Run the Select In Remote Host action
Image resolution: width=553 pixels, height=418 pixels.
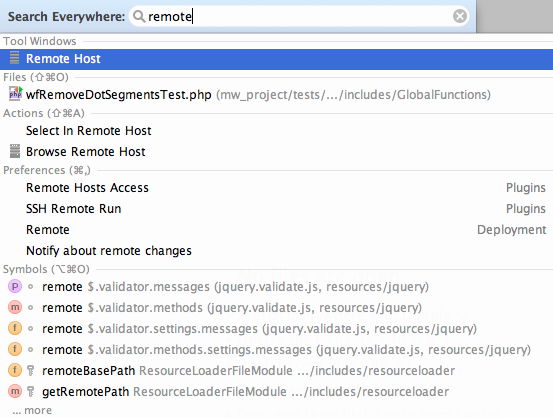276,131
